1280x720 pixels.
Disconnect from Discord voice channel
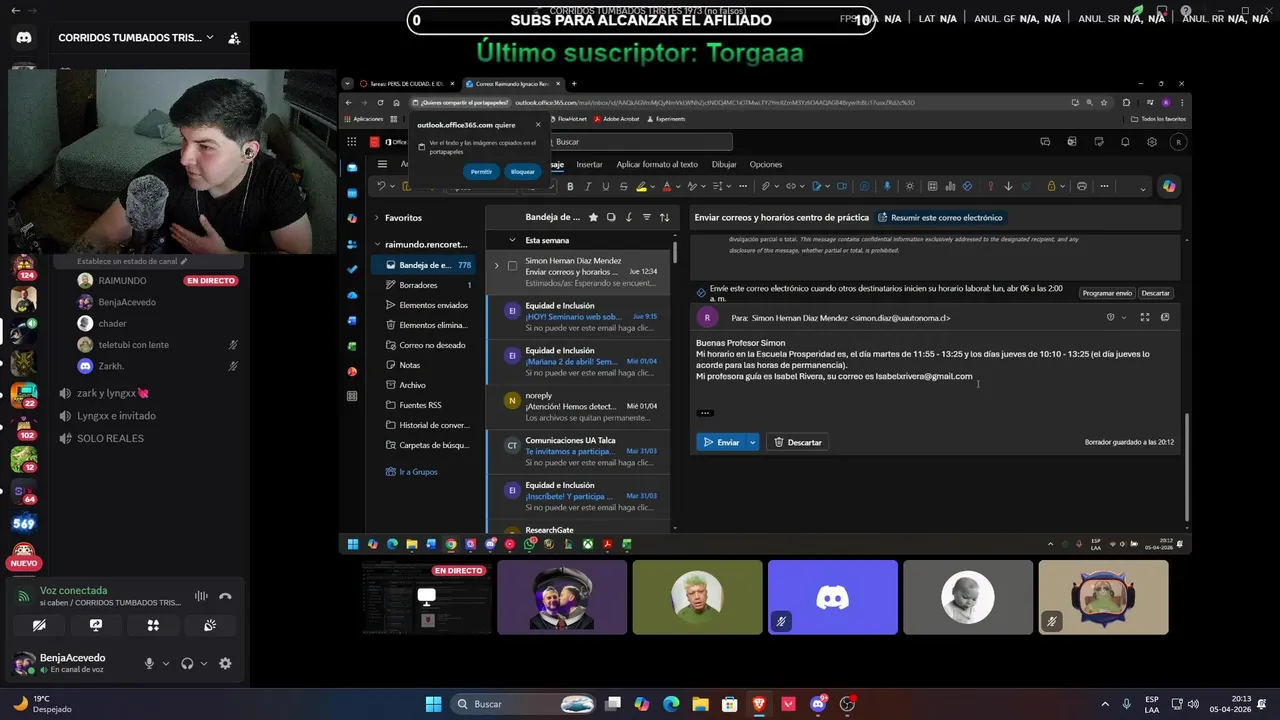(x=225, y=597)
